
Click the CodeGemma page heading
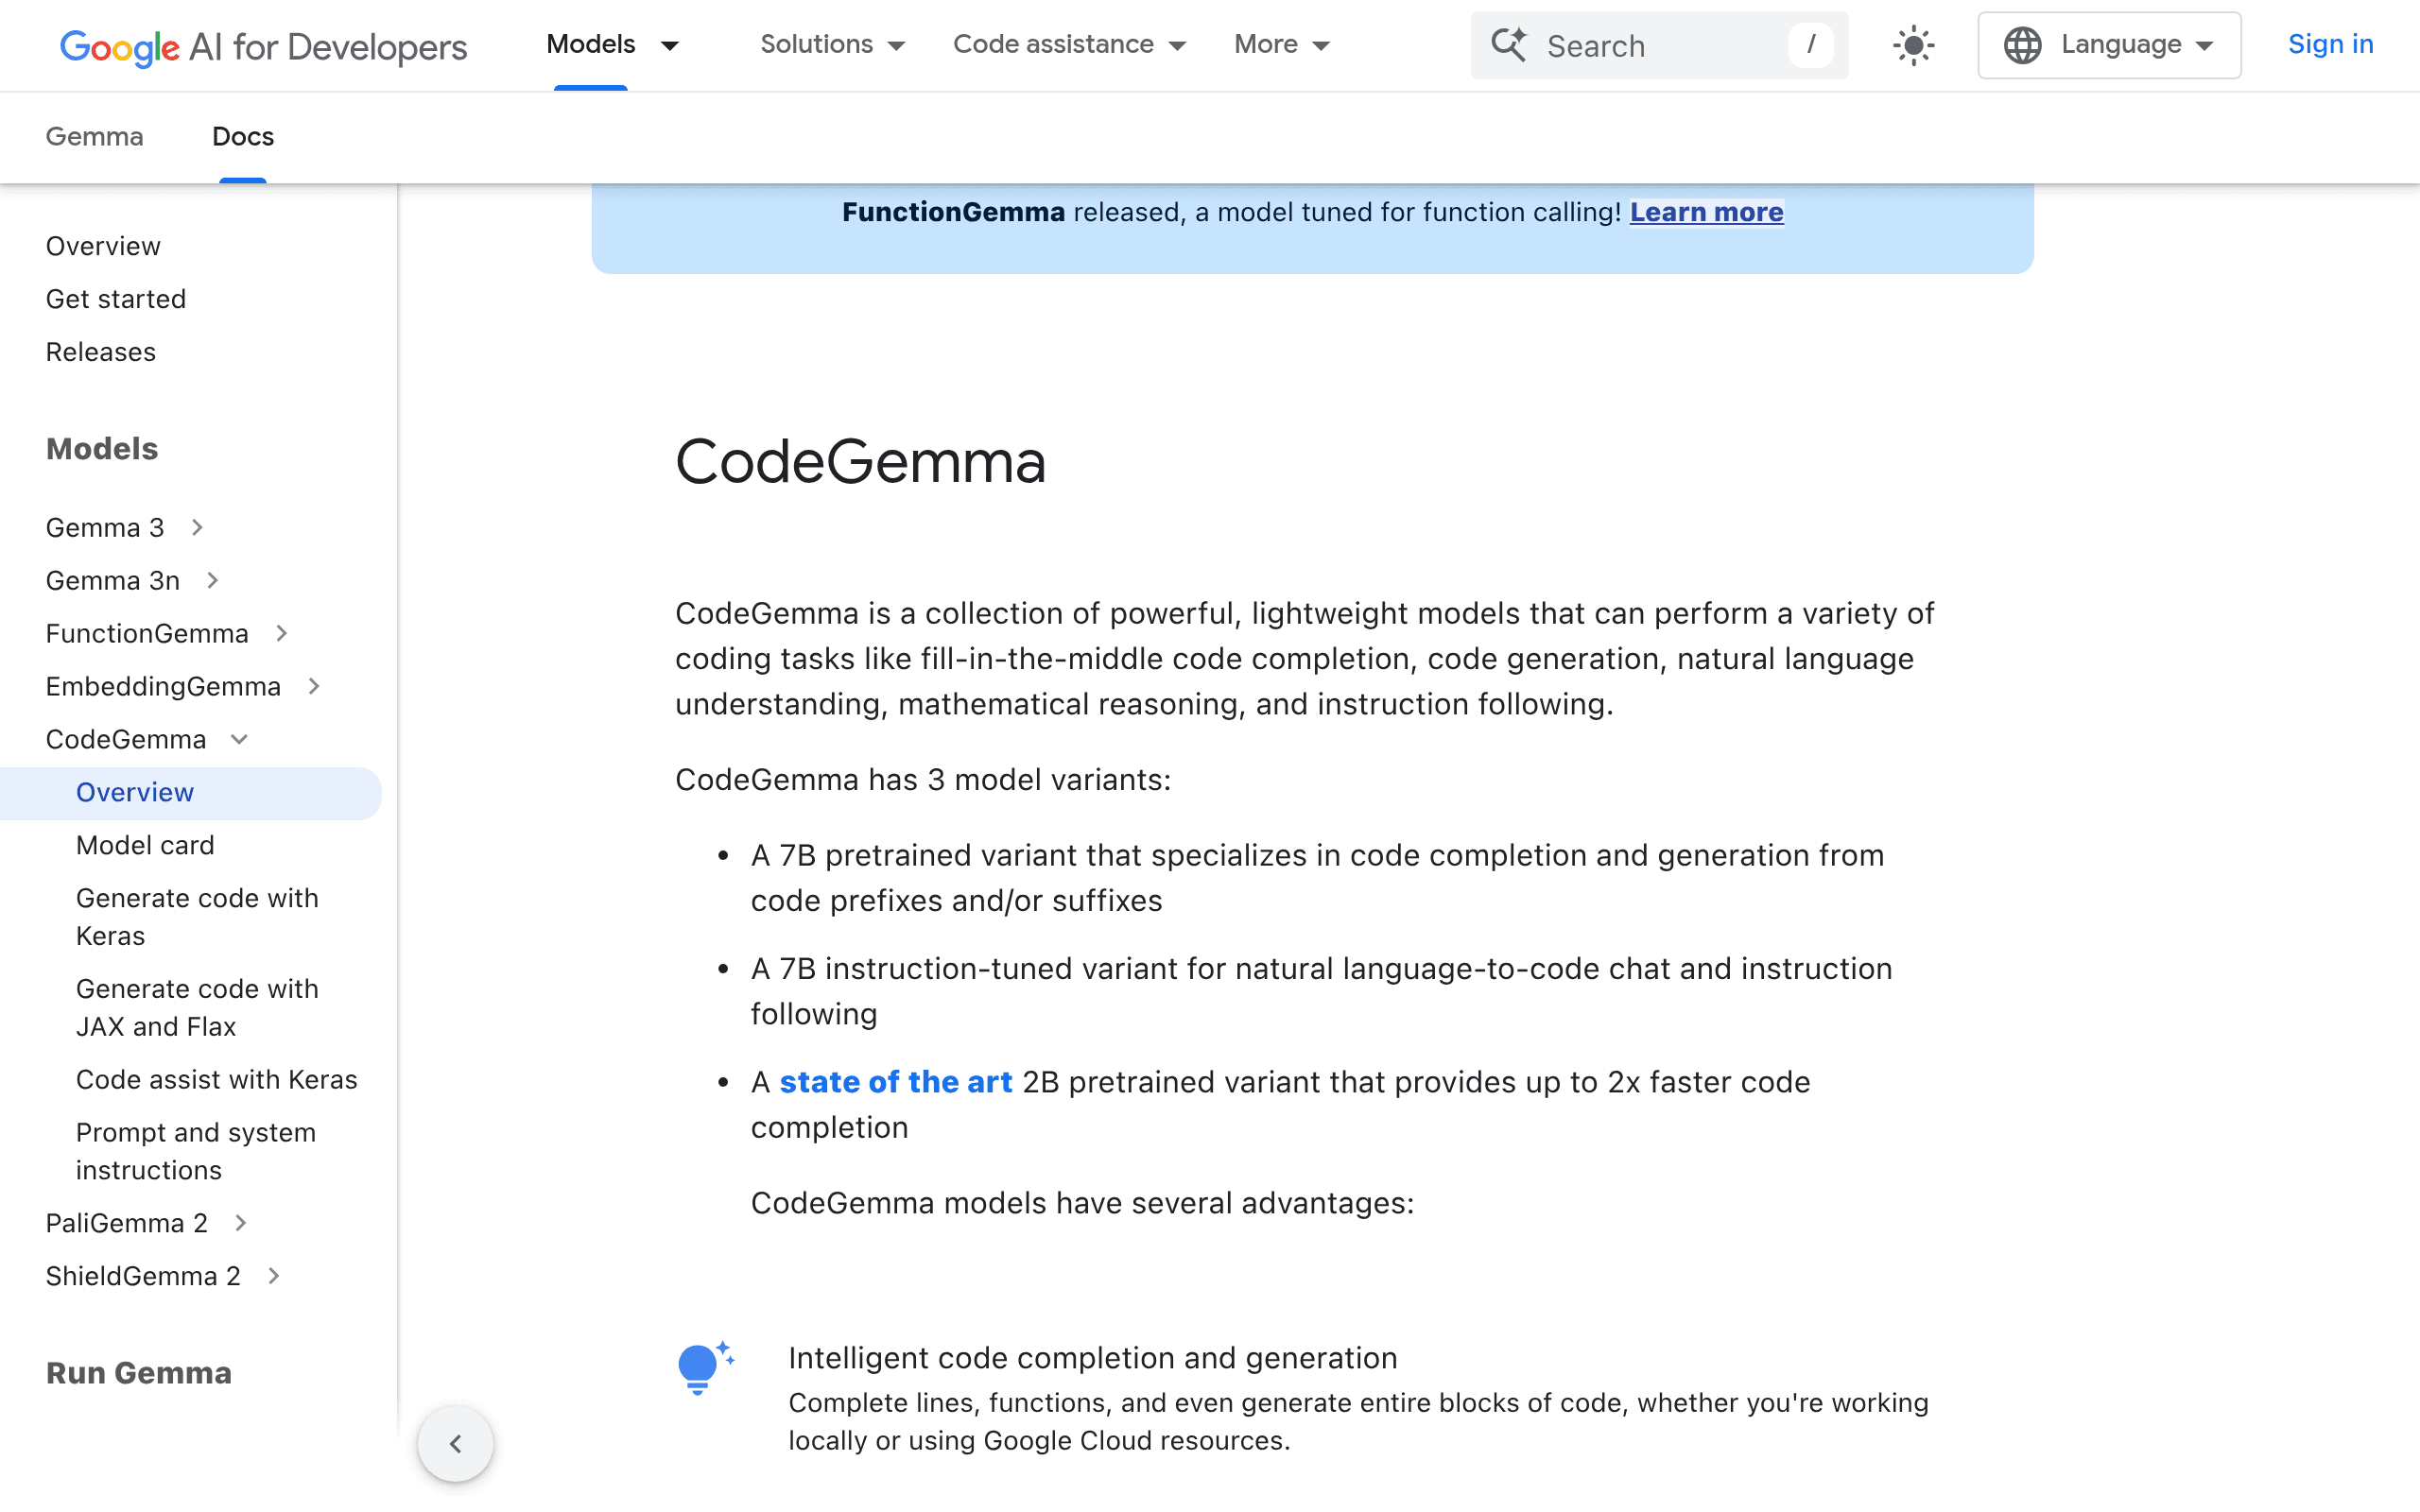point(861,462)
